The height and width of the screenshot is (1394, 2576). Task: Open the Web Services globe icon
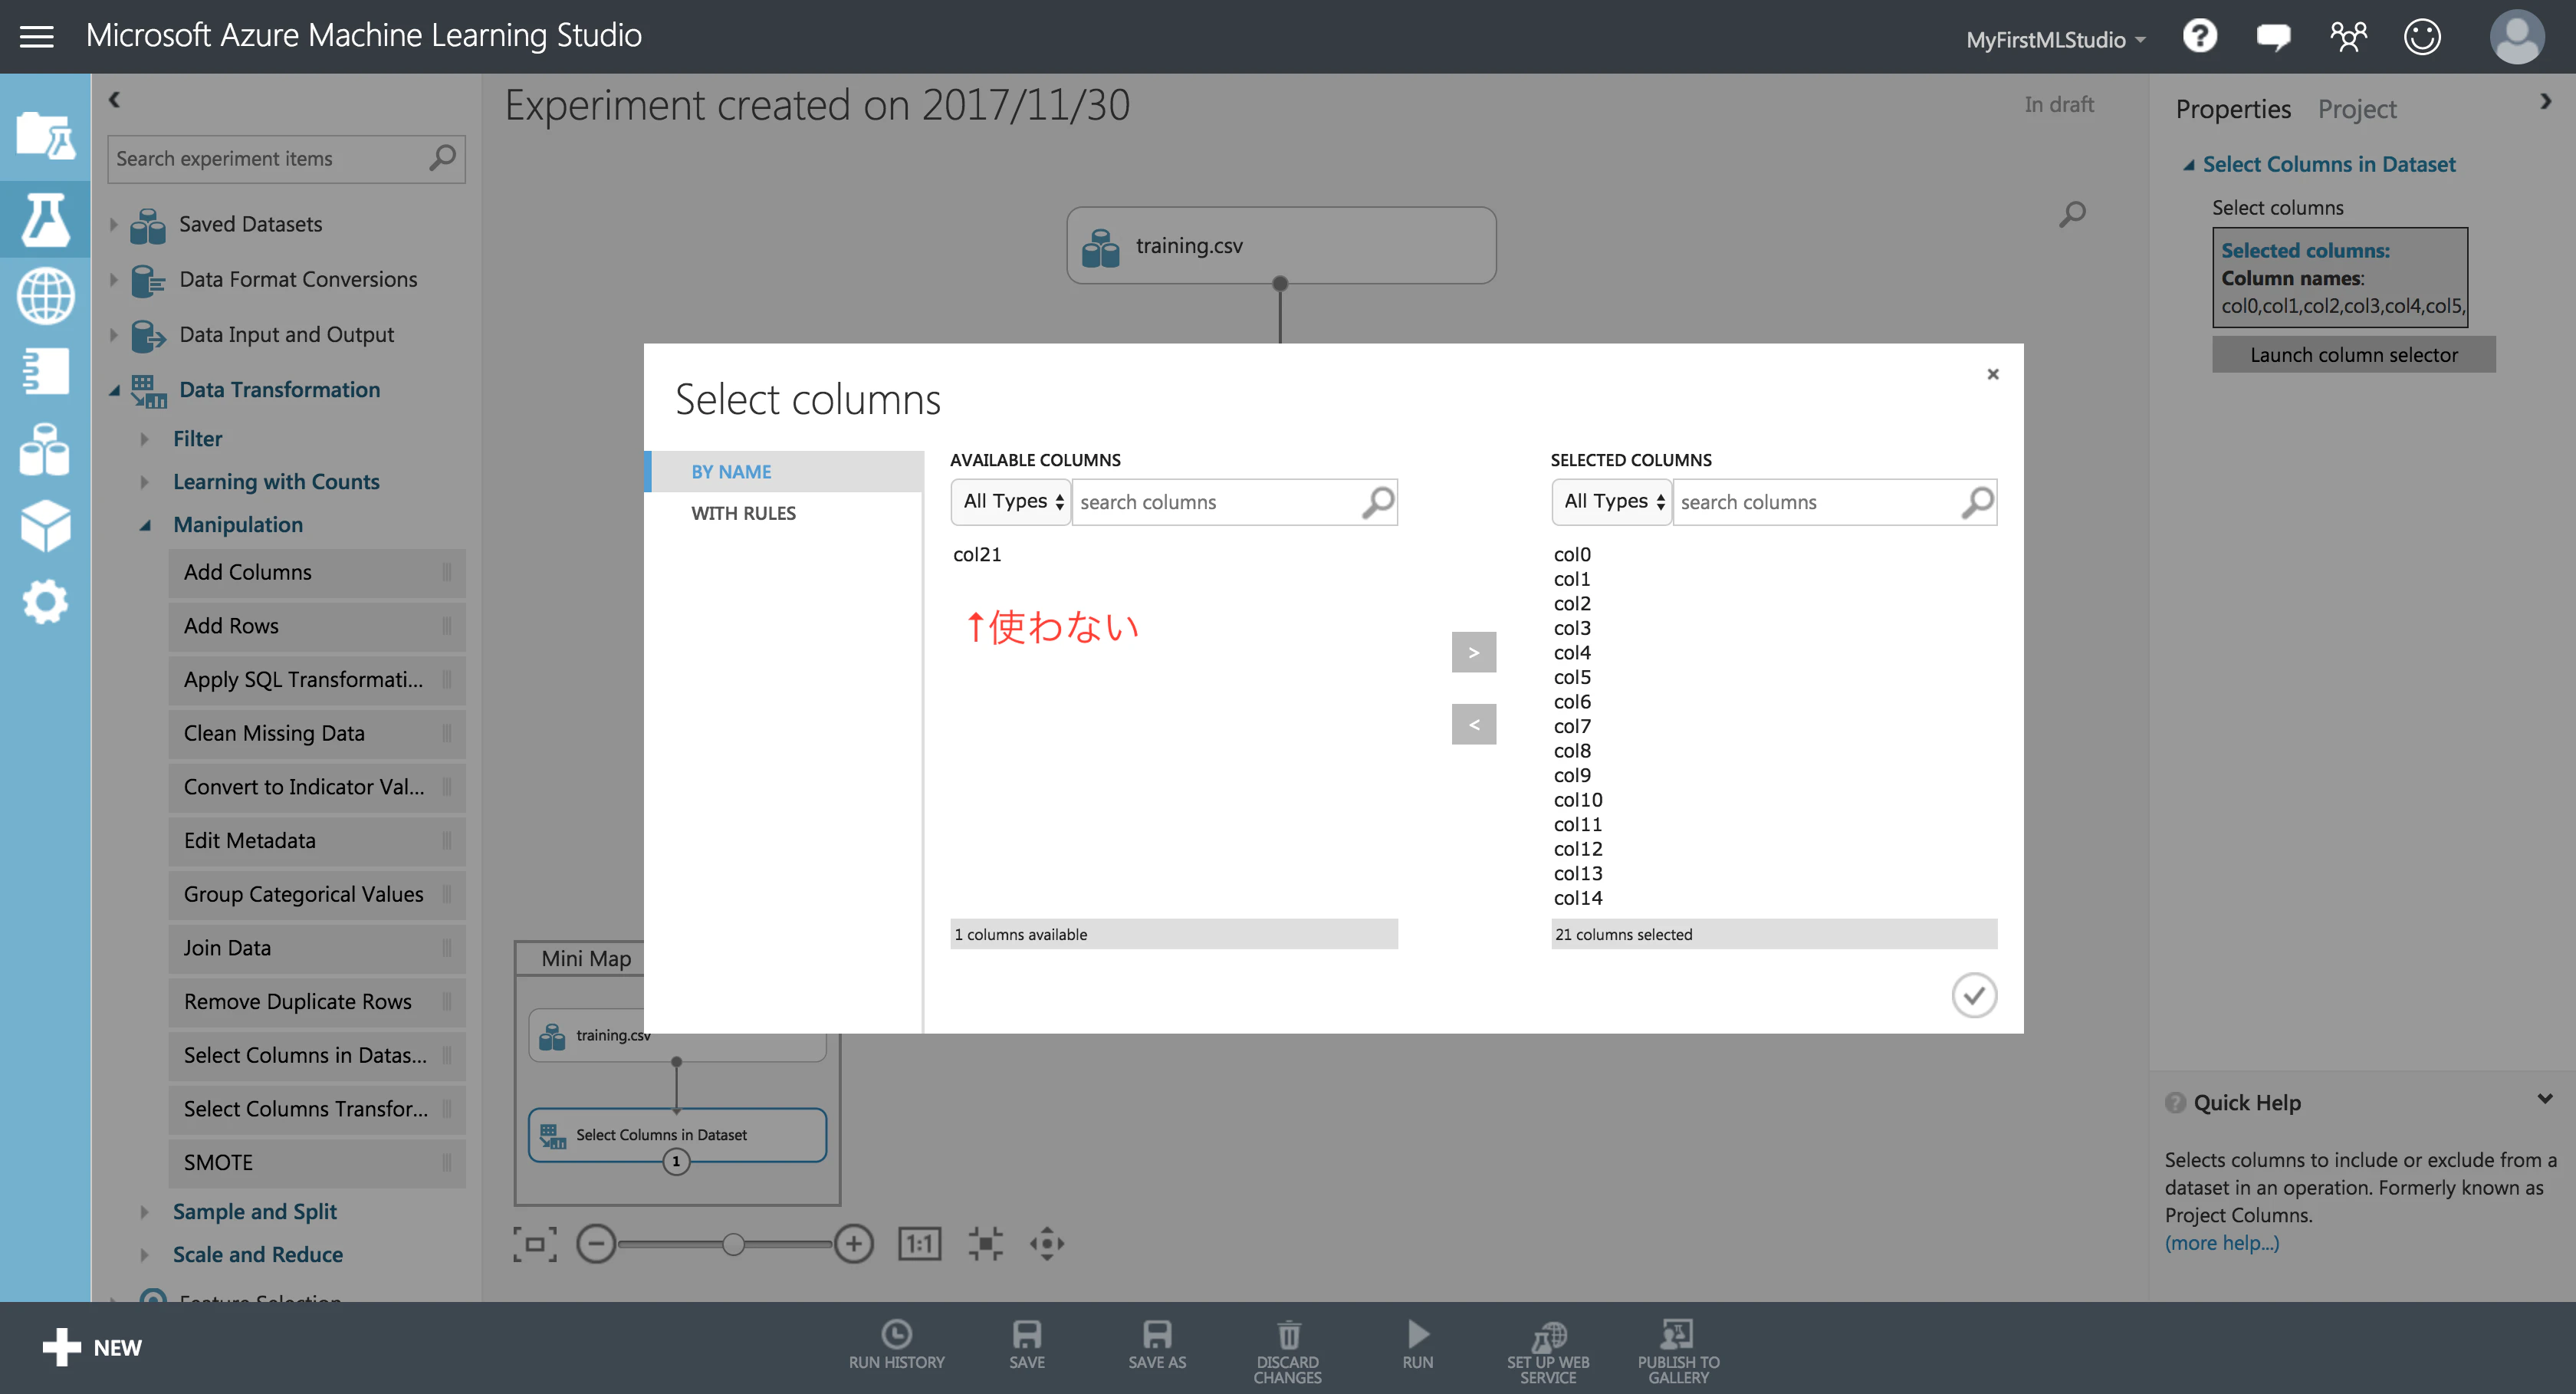point(45,295)
